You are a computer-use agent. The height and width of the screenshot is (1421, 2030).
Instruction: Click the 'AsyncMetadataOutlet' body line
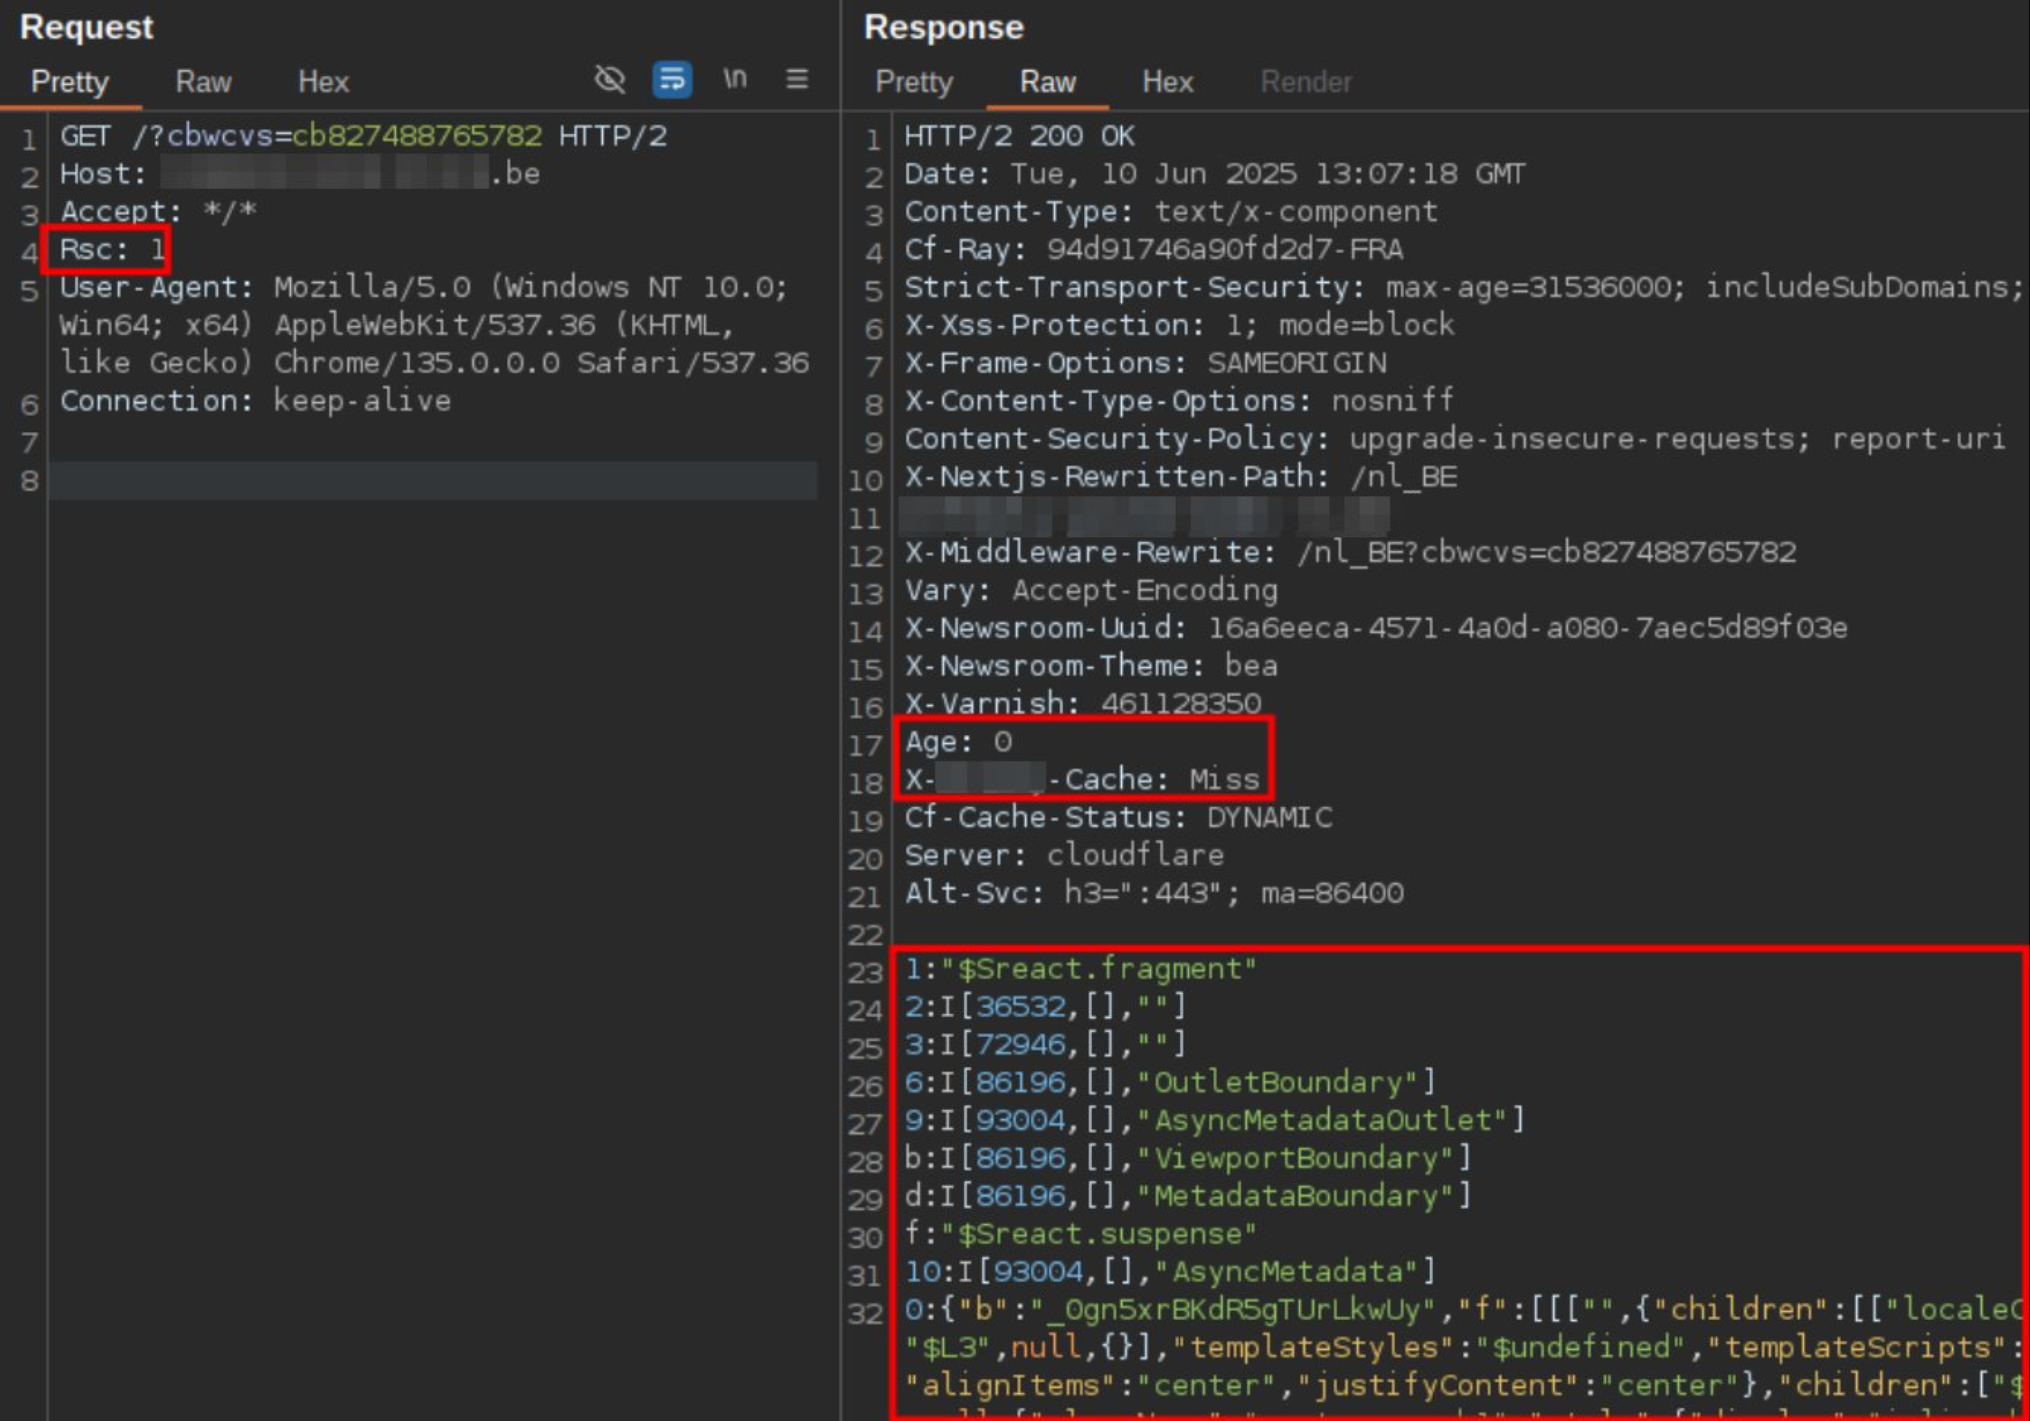(1214, 1121)
